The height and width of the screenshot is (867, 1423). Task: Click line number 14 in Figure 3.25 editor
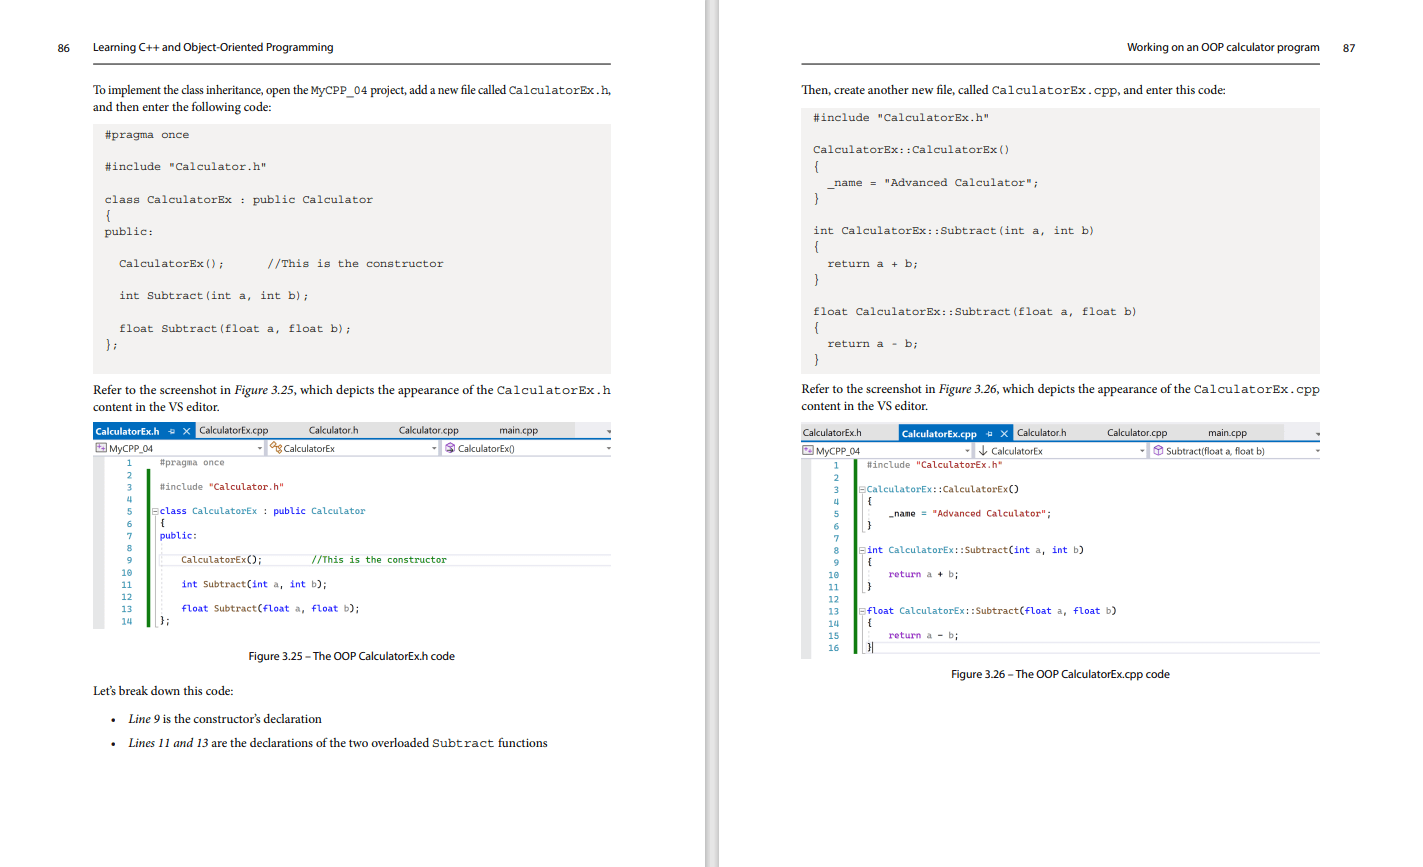[x=127, y=621]
